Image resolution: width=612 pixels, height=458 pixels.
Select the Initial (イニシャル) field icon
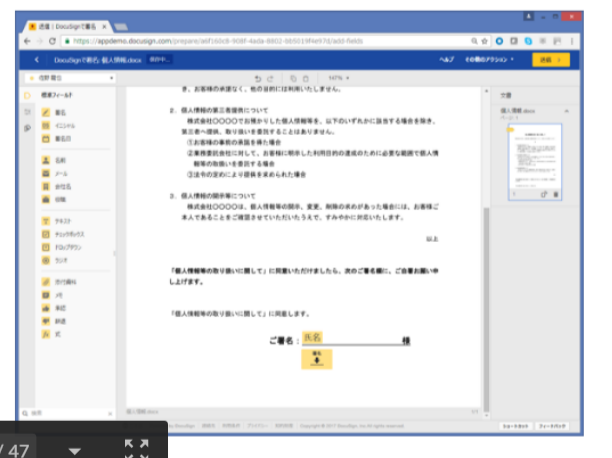pos(46,126)
